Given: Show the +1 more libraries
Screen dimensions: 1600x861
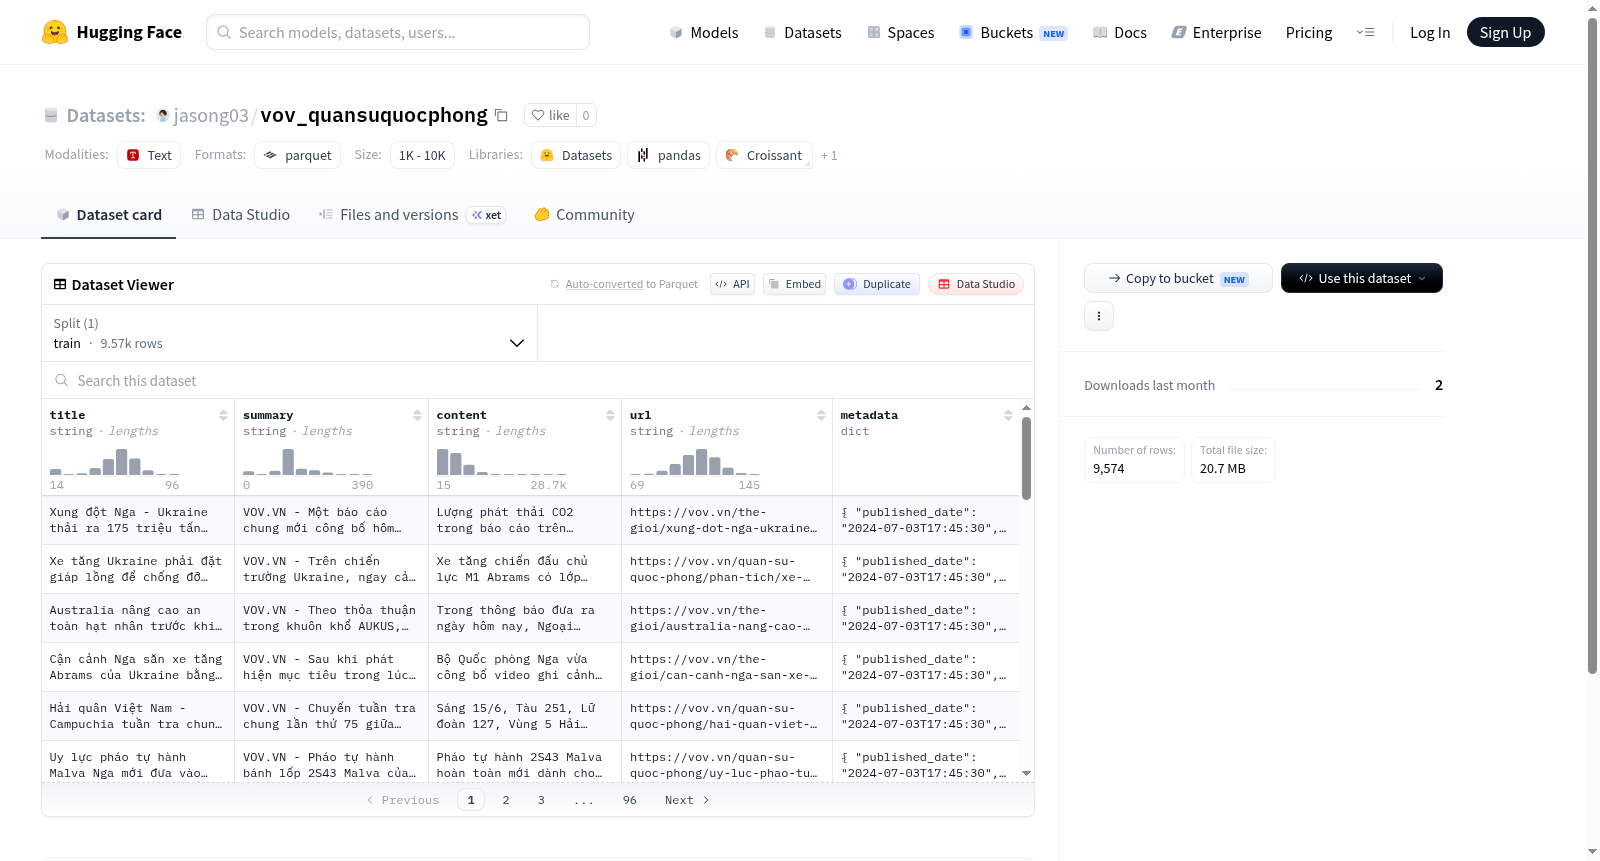Looking at the screenshot, I should 829,156.
